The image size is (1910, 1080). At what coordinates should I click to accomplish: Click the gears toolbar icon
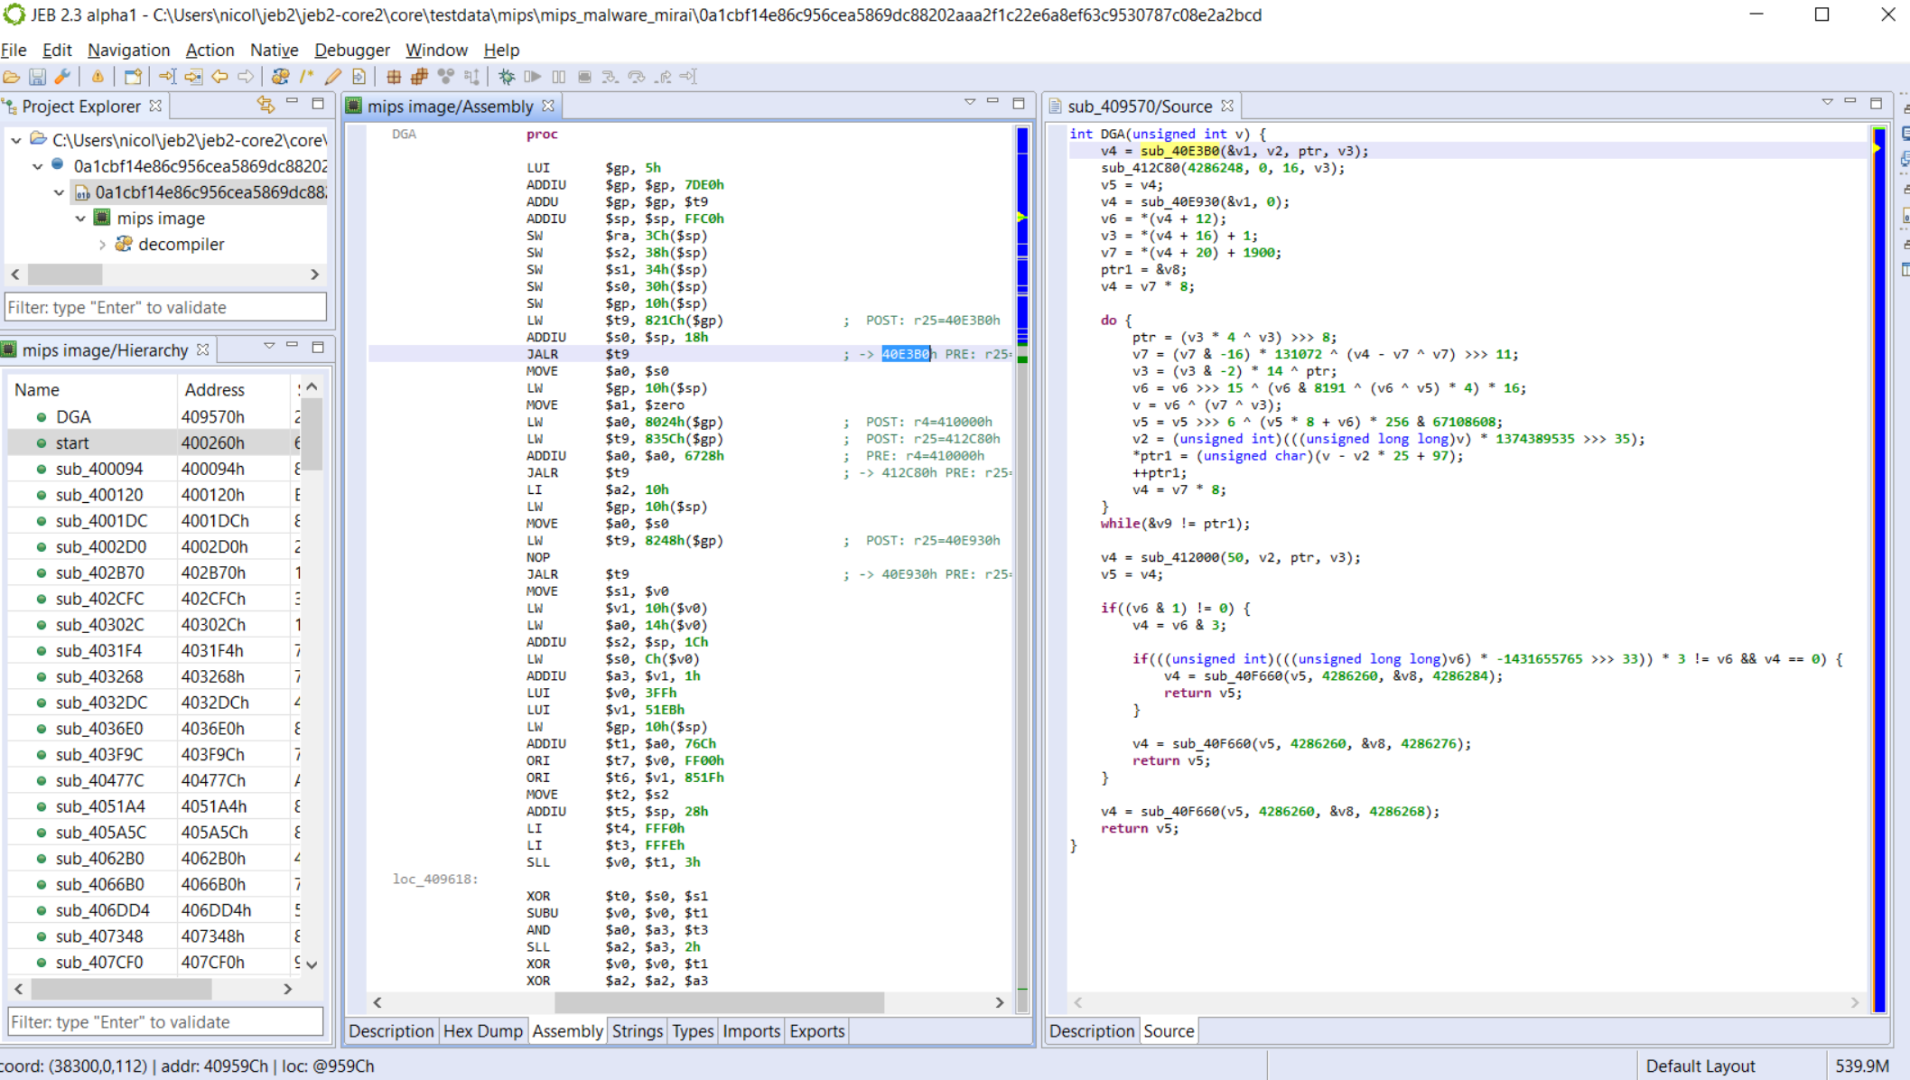280,77
